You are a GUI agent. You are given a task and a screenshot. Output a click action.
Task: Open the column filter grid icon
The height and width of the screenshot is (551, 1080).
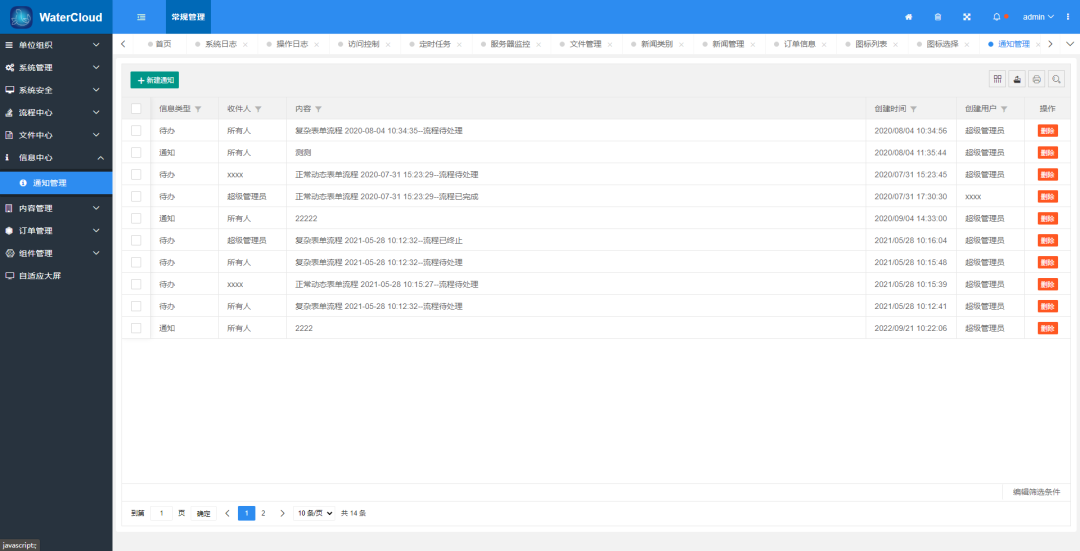point(997,79)
